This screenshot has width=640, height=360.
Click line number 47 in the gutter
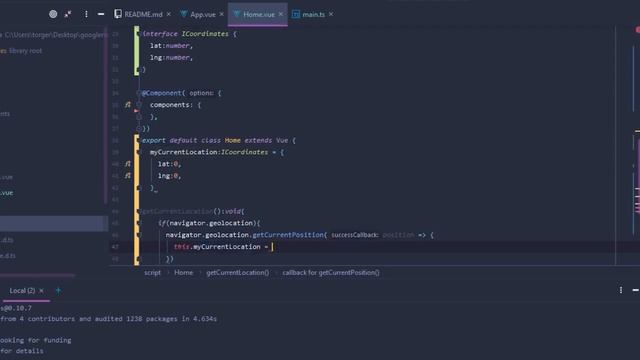[115, 247]
